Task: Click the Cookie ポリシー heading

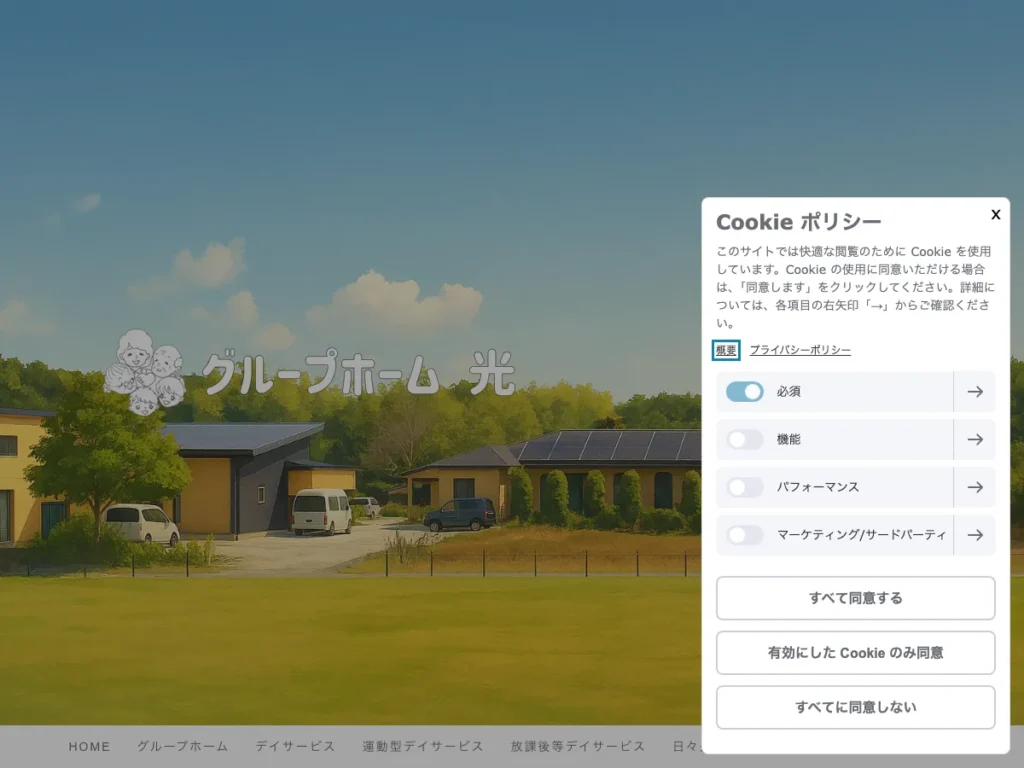Action: [x=798, y=222]
